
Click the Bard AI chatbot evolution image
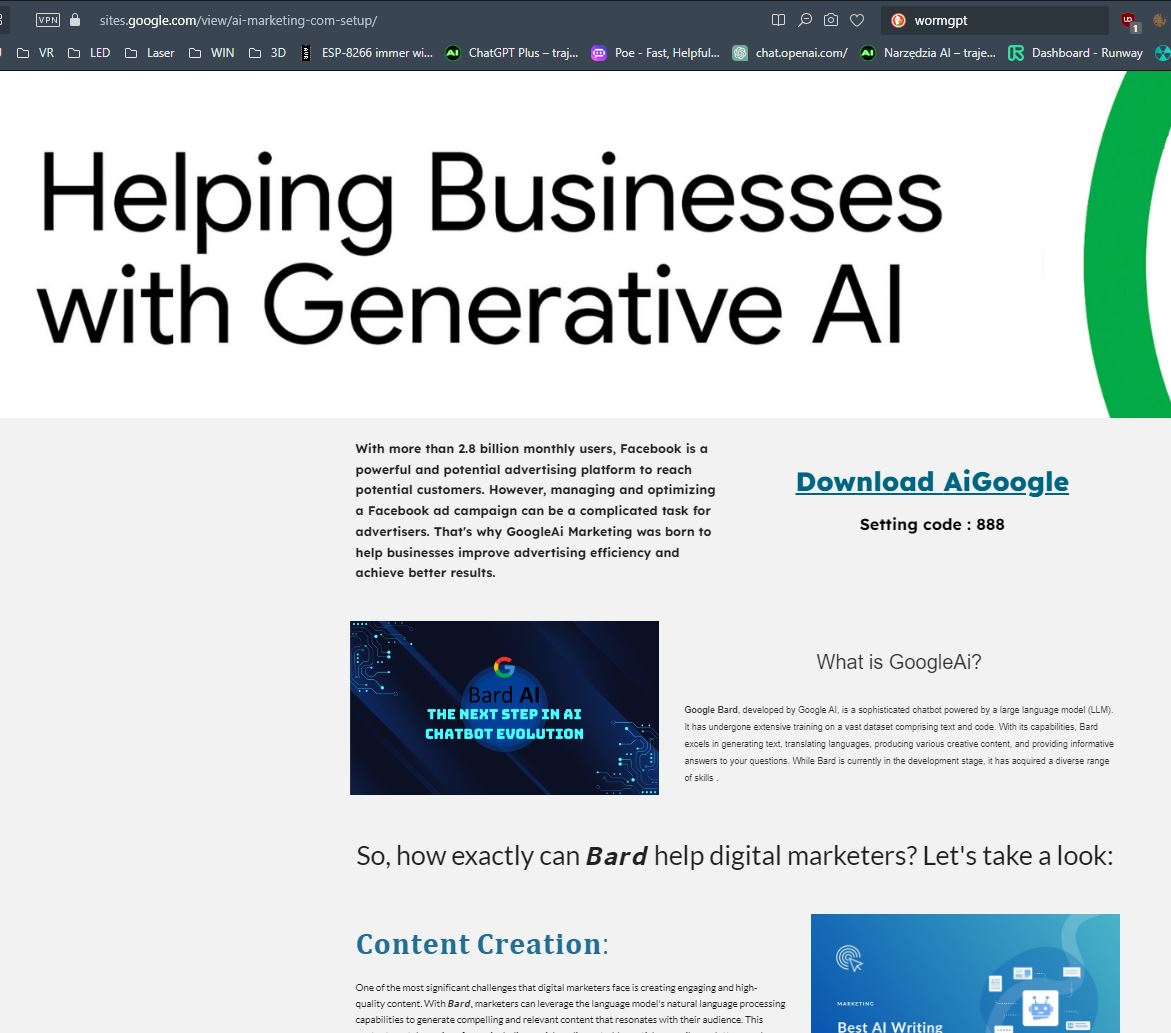click(x=504, y=708)
